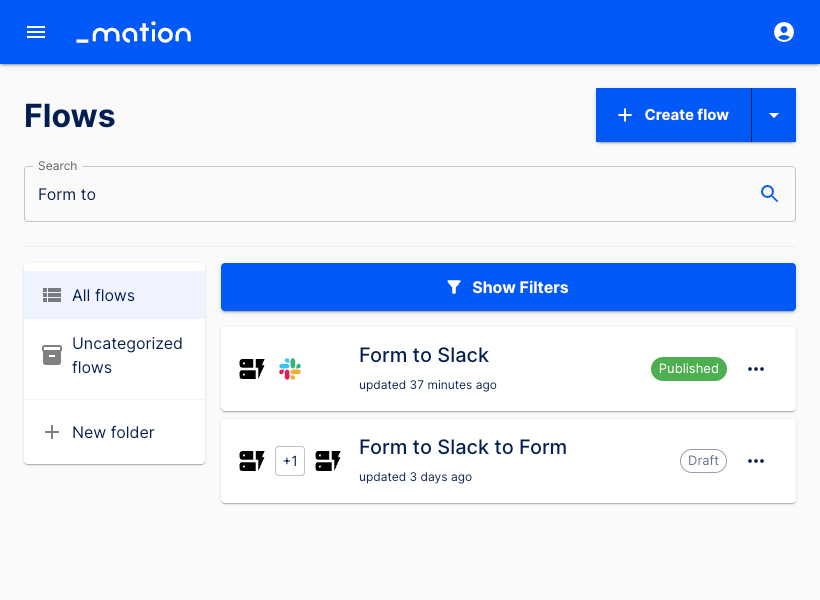Click the Slack icon on Form to Slack

click(x=290, y=369)
